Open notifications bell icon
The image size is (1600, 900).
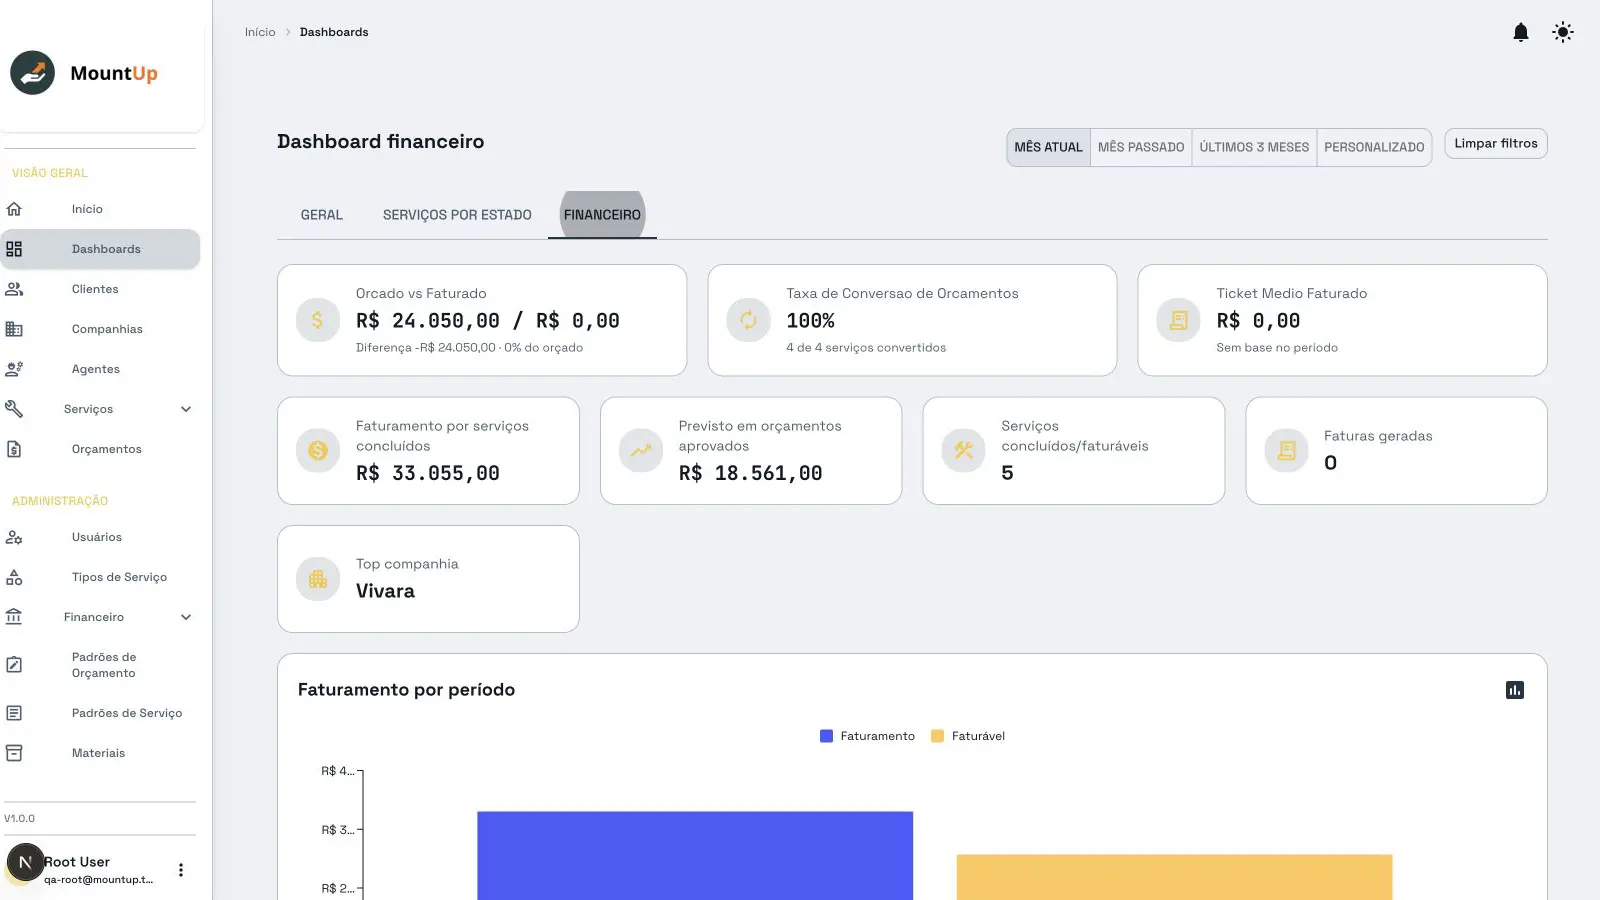pos(1521,32)
